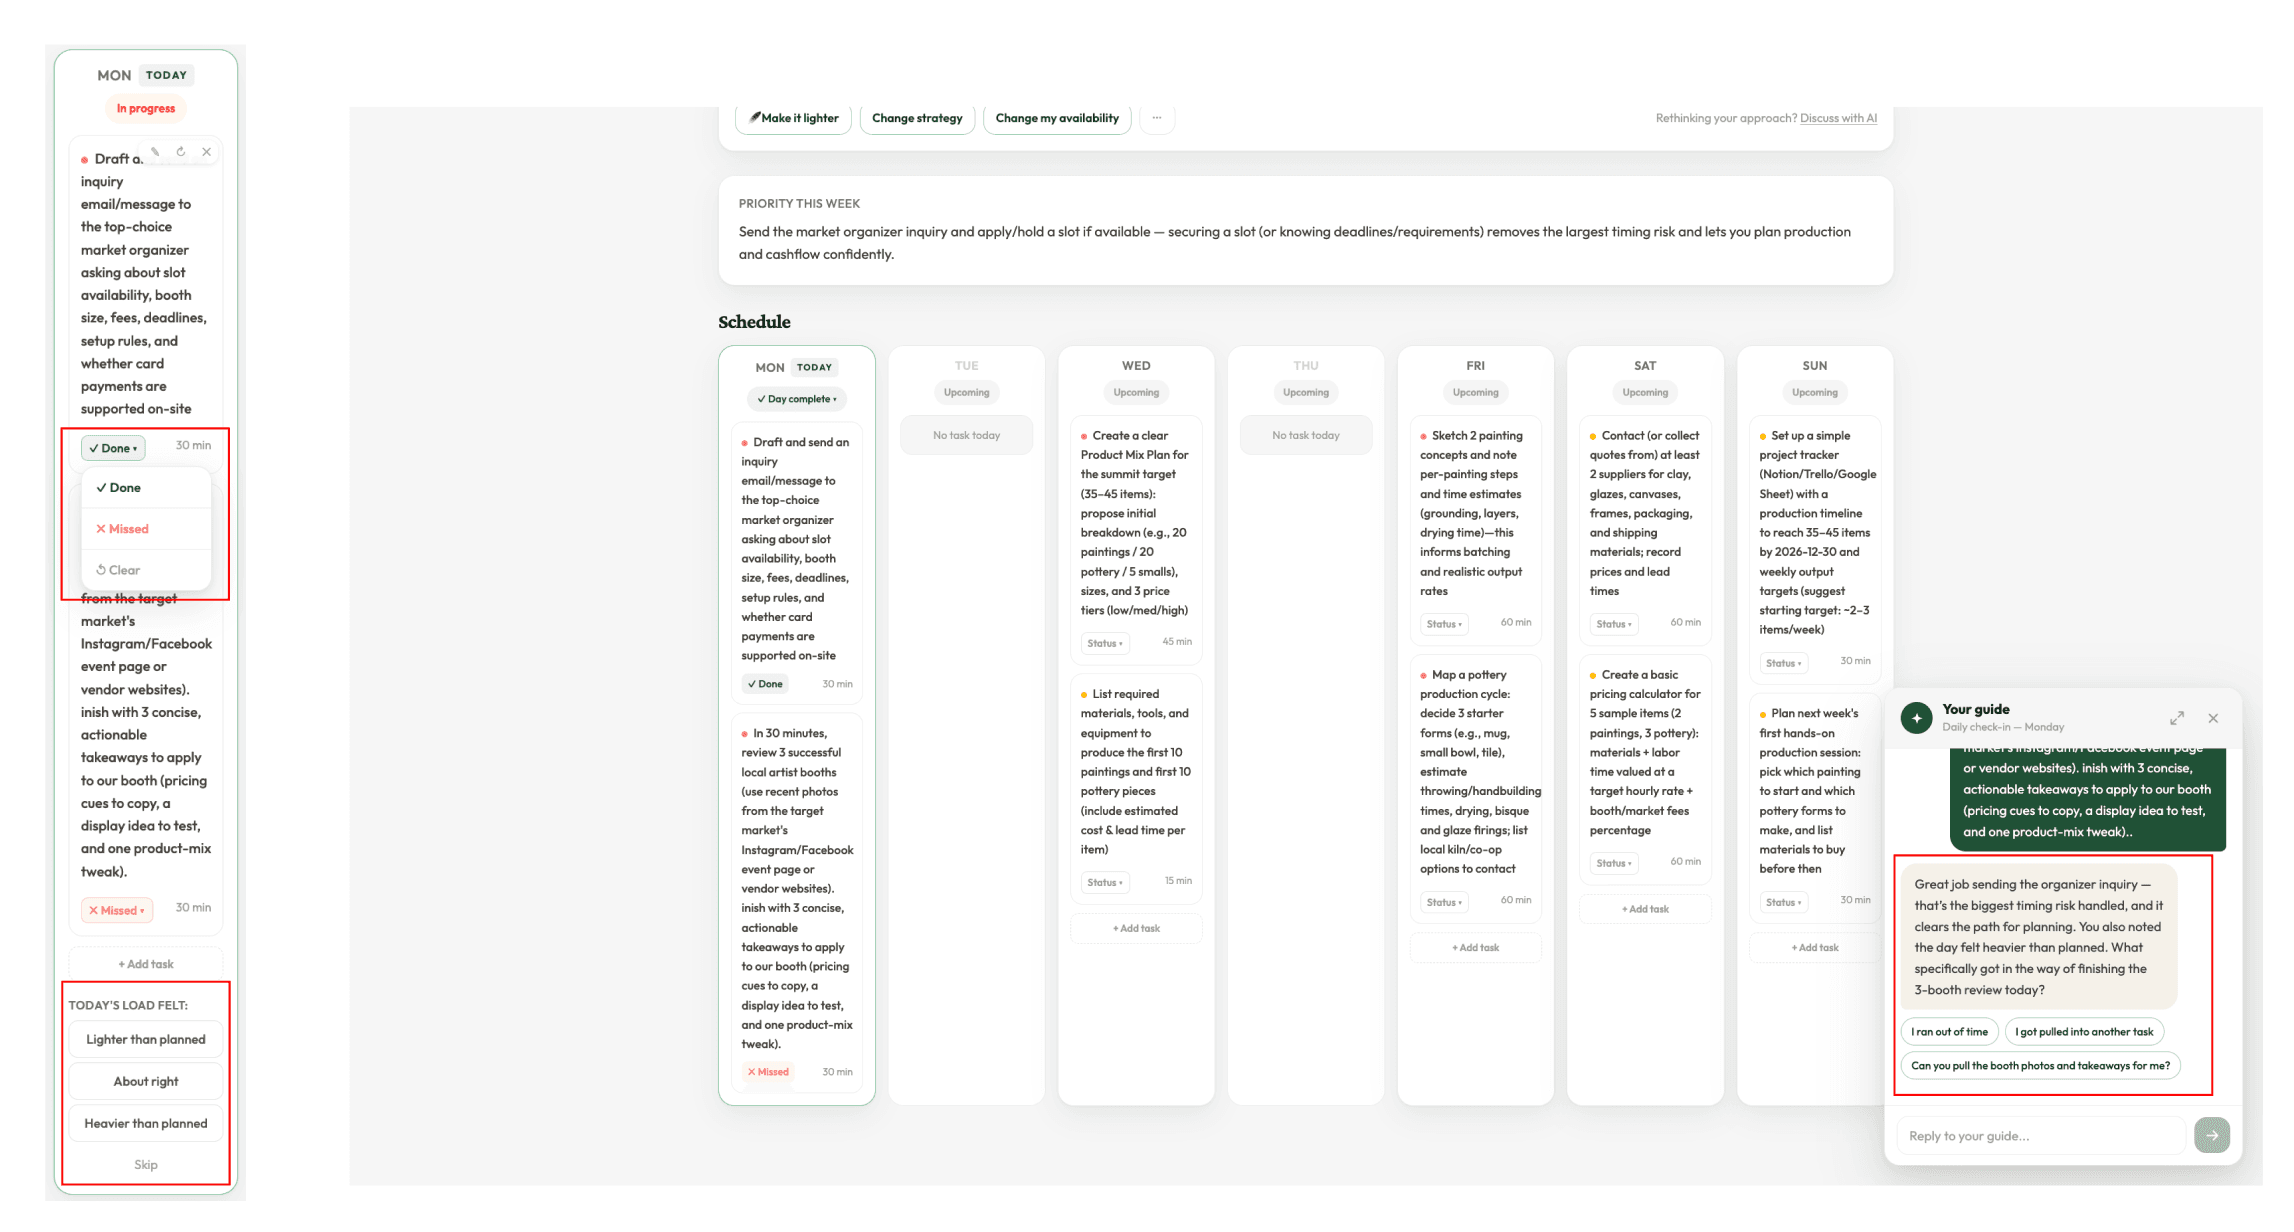
Task: Regenerate the Draft inquiry task with refresh icon
Action: point(181,152)
